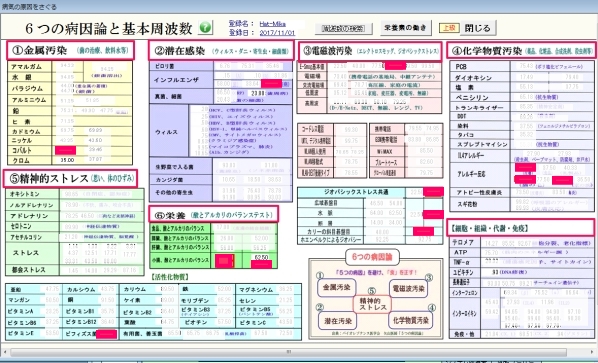Click the 62.50 value in the 小腸 balance row
598x363 pixels.
tap(262, 258)
